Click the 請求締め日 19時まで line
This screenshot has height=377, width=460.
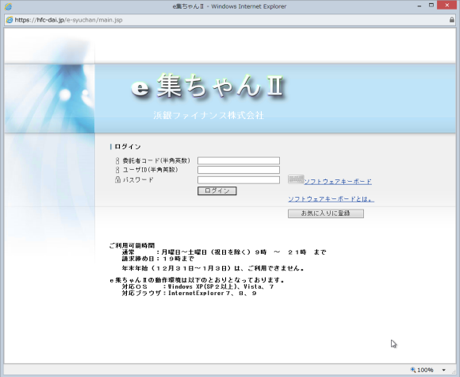coord(158,259)
